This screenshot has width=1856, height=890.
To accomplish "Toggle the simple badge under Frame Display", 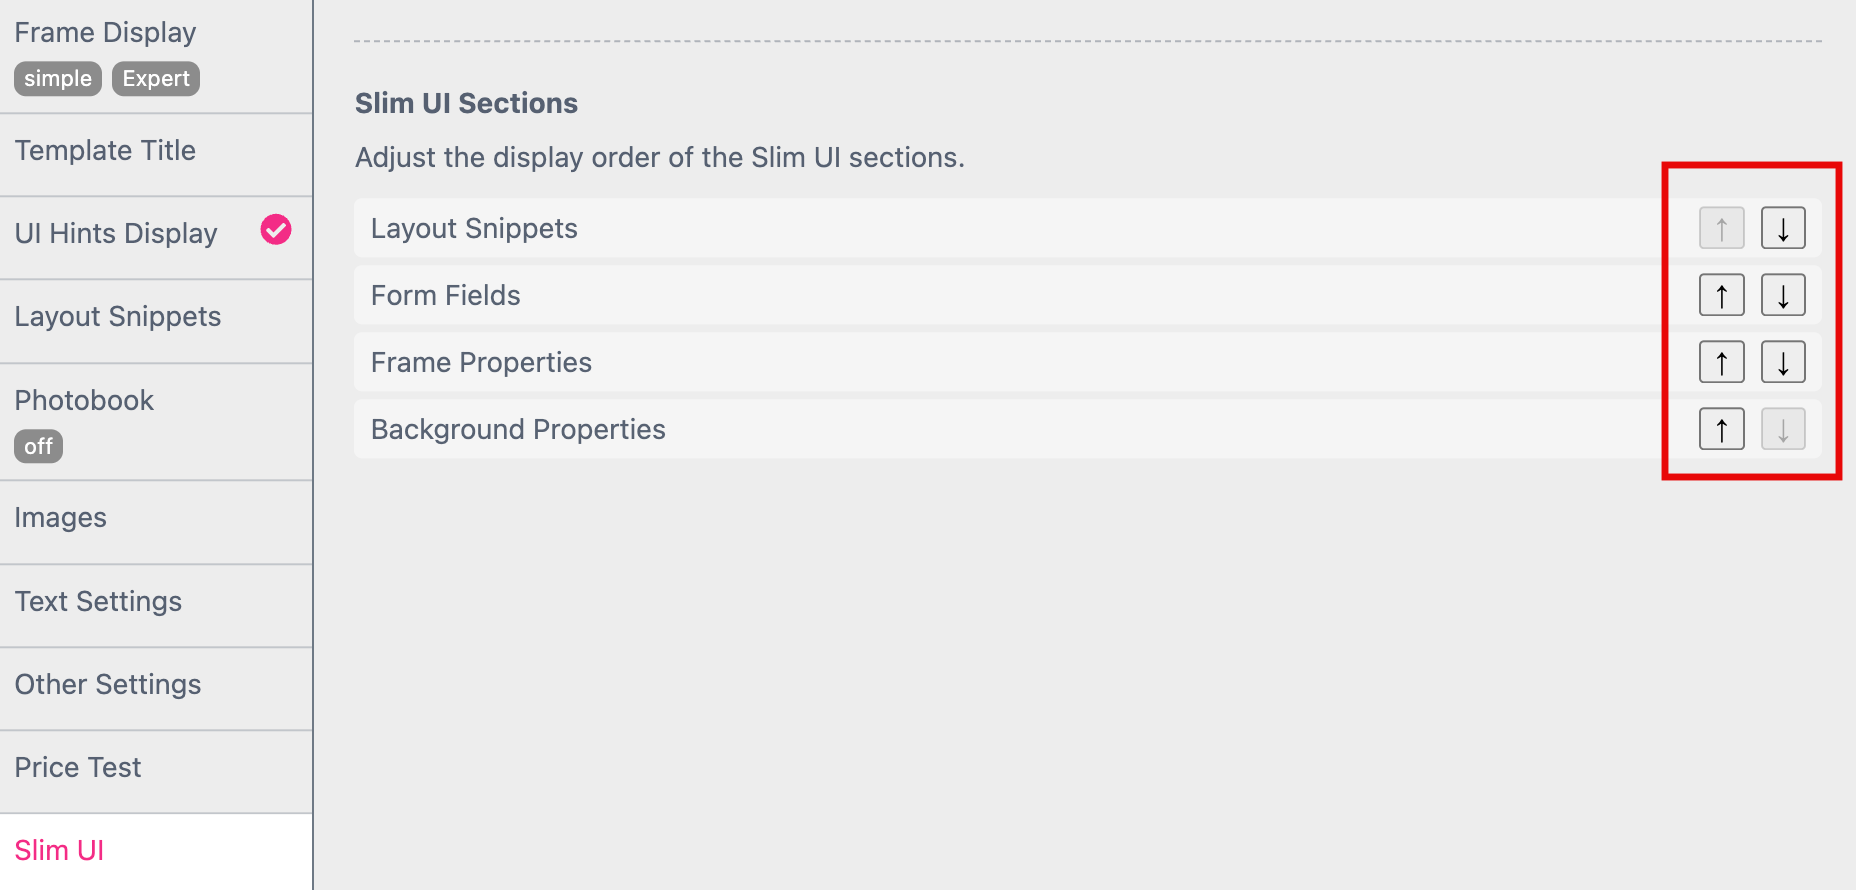I will tap(57, 78).
